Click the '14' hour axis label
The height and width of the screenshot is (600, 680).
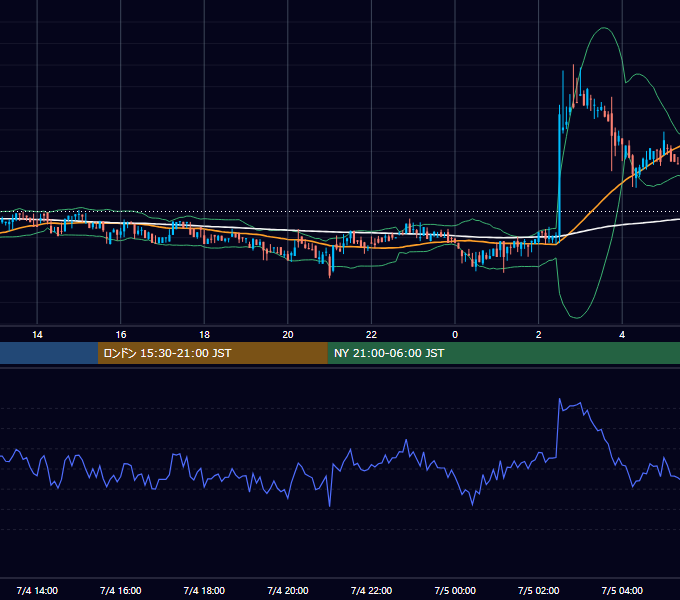tap(37, 335)
